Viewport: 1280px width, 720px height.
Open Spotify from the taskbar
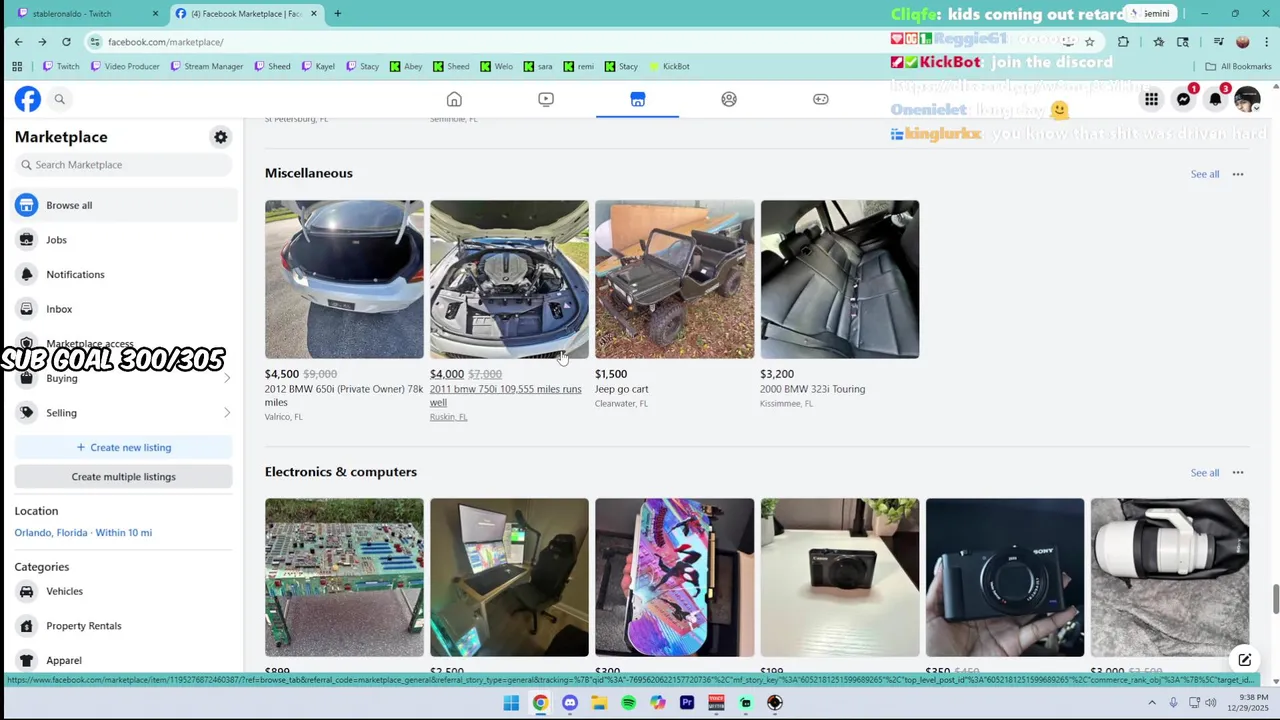pos(628,703)
